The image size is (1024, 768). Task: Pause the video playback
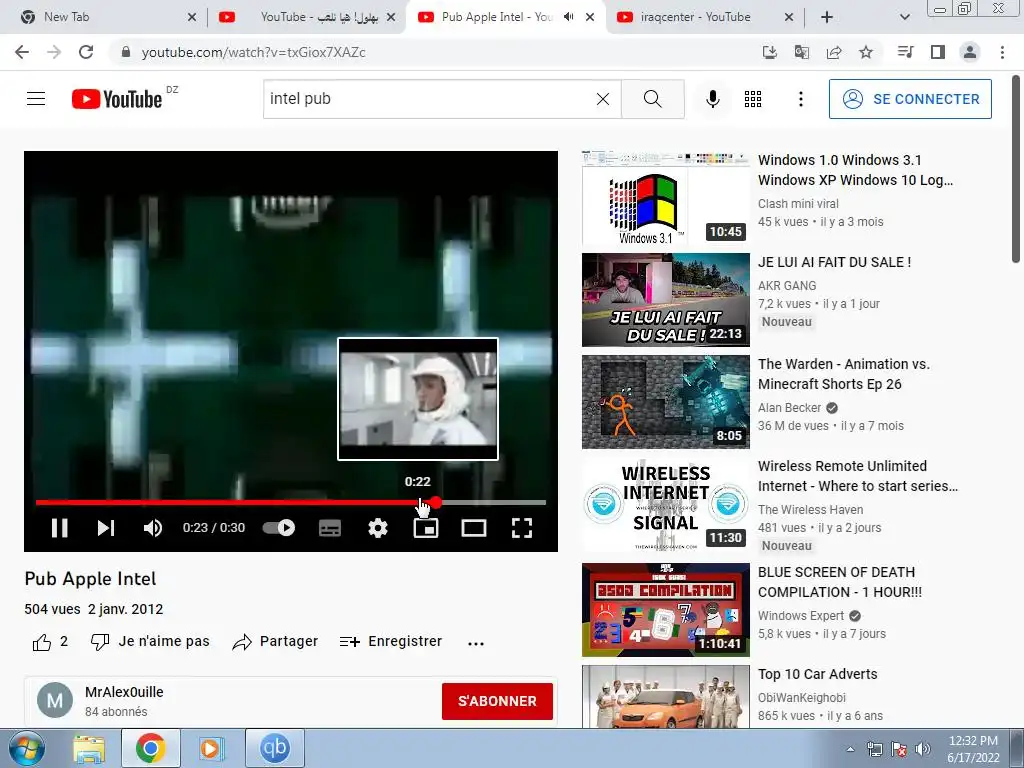point(59,528)
